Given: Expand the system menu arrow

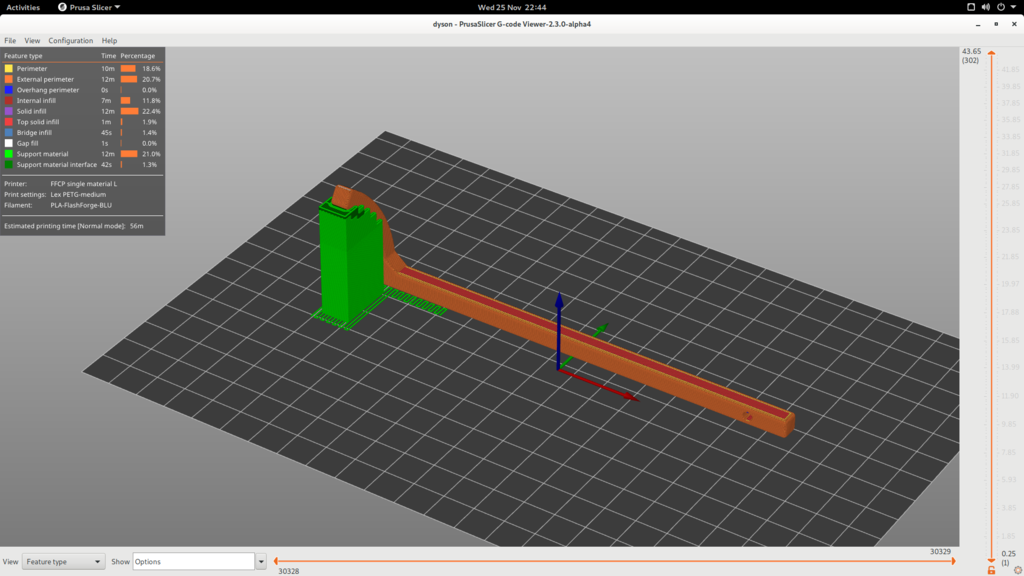Looking at the screenshot, I should coord(1014,7).
